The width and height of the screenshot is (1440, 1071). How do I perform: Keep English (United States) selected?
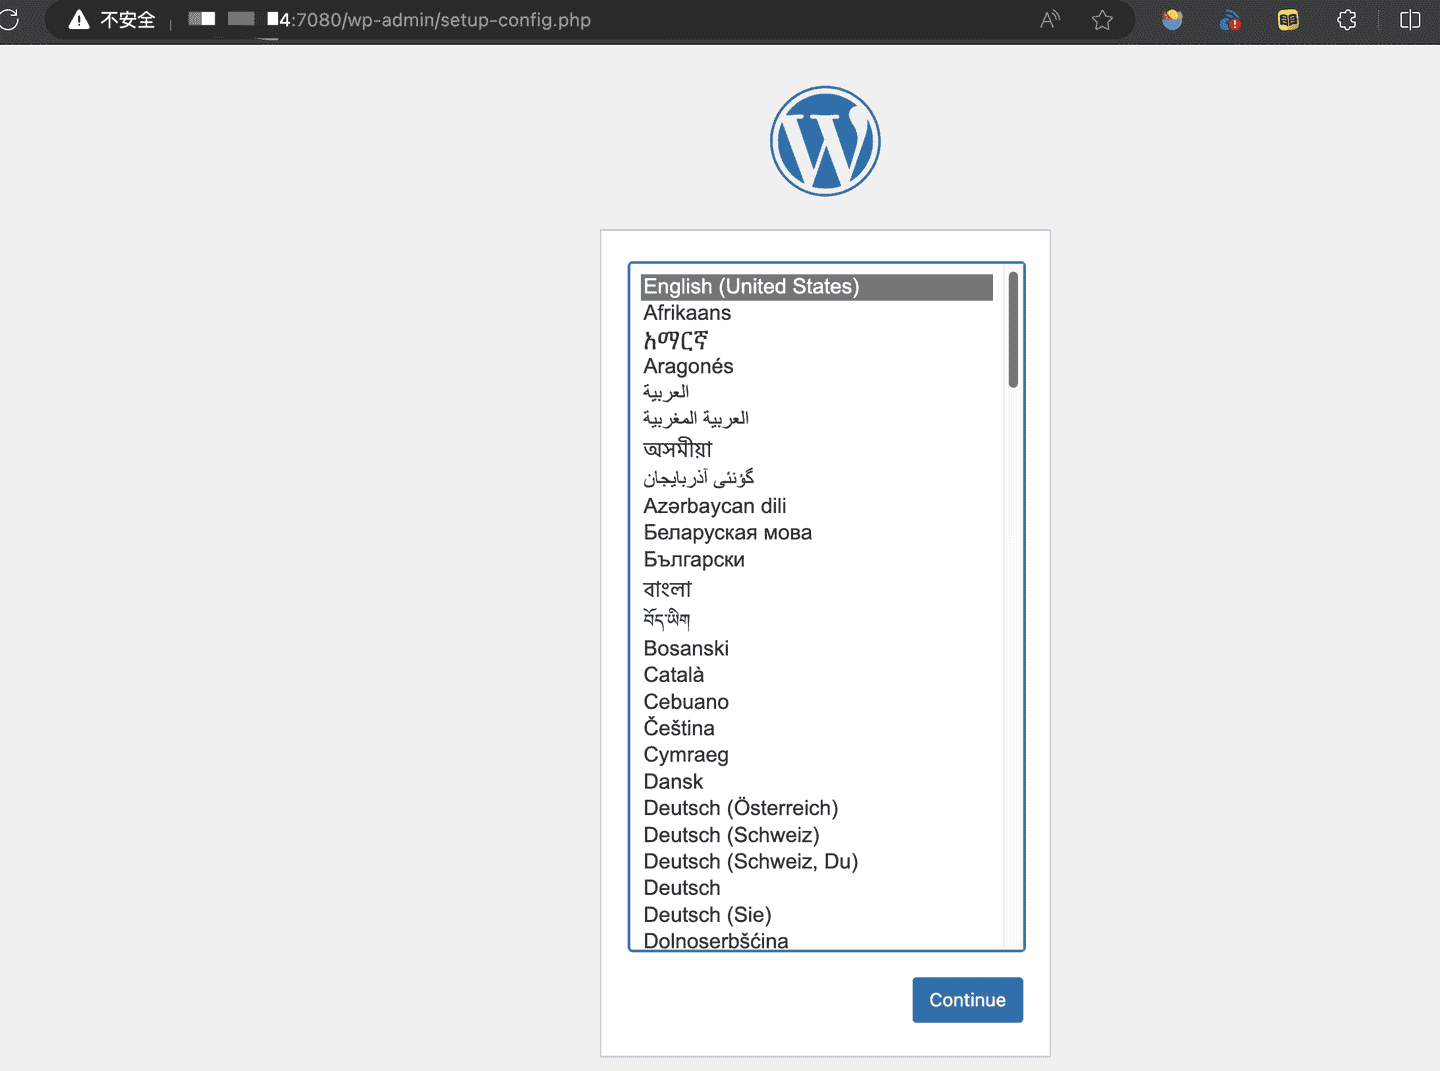(751, 287)
